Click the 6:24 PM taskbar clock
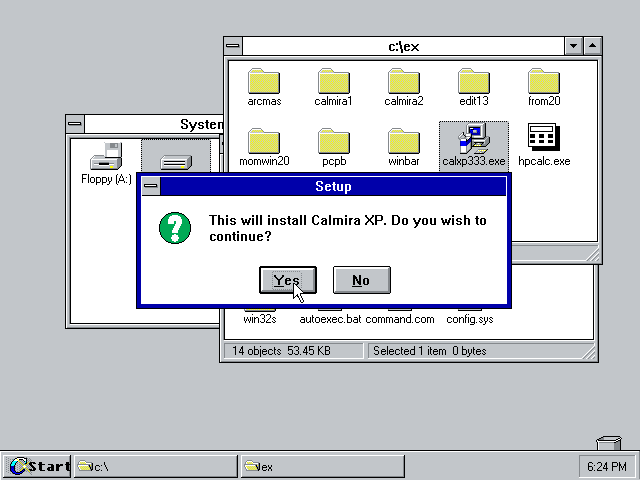This screenshot has width=640, height=480. coord(606,466)
